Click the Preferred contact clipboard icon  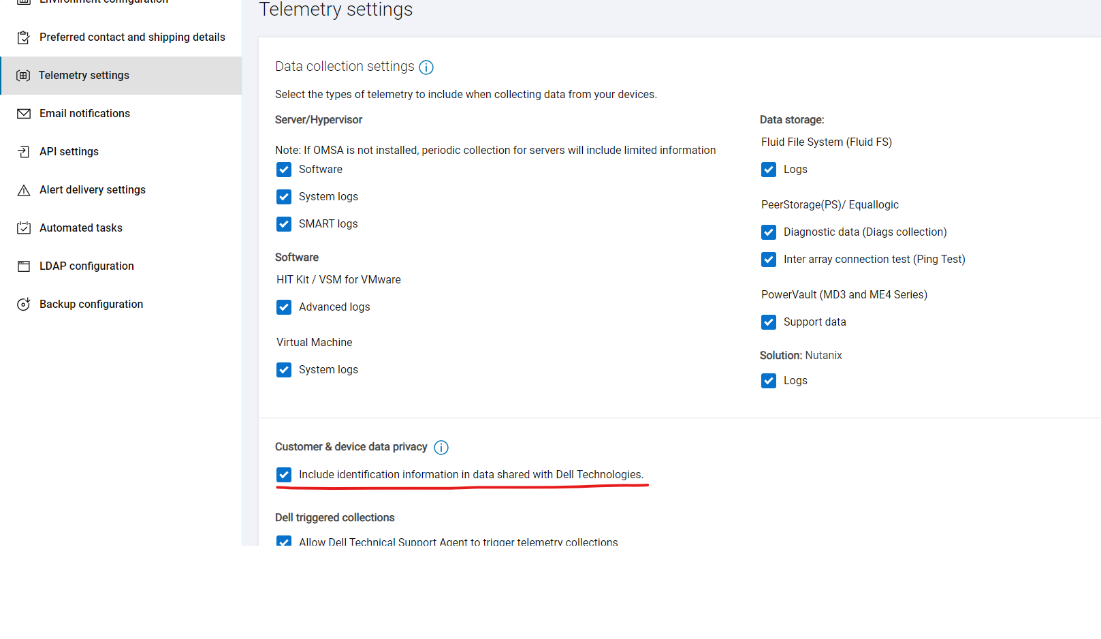click(x=24, y=37)
